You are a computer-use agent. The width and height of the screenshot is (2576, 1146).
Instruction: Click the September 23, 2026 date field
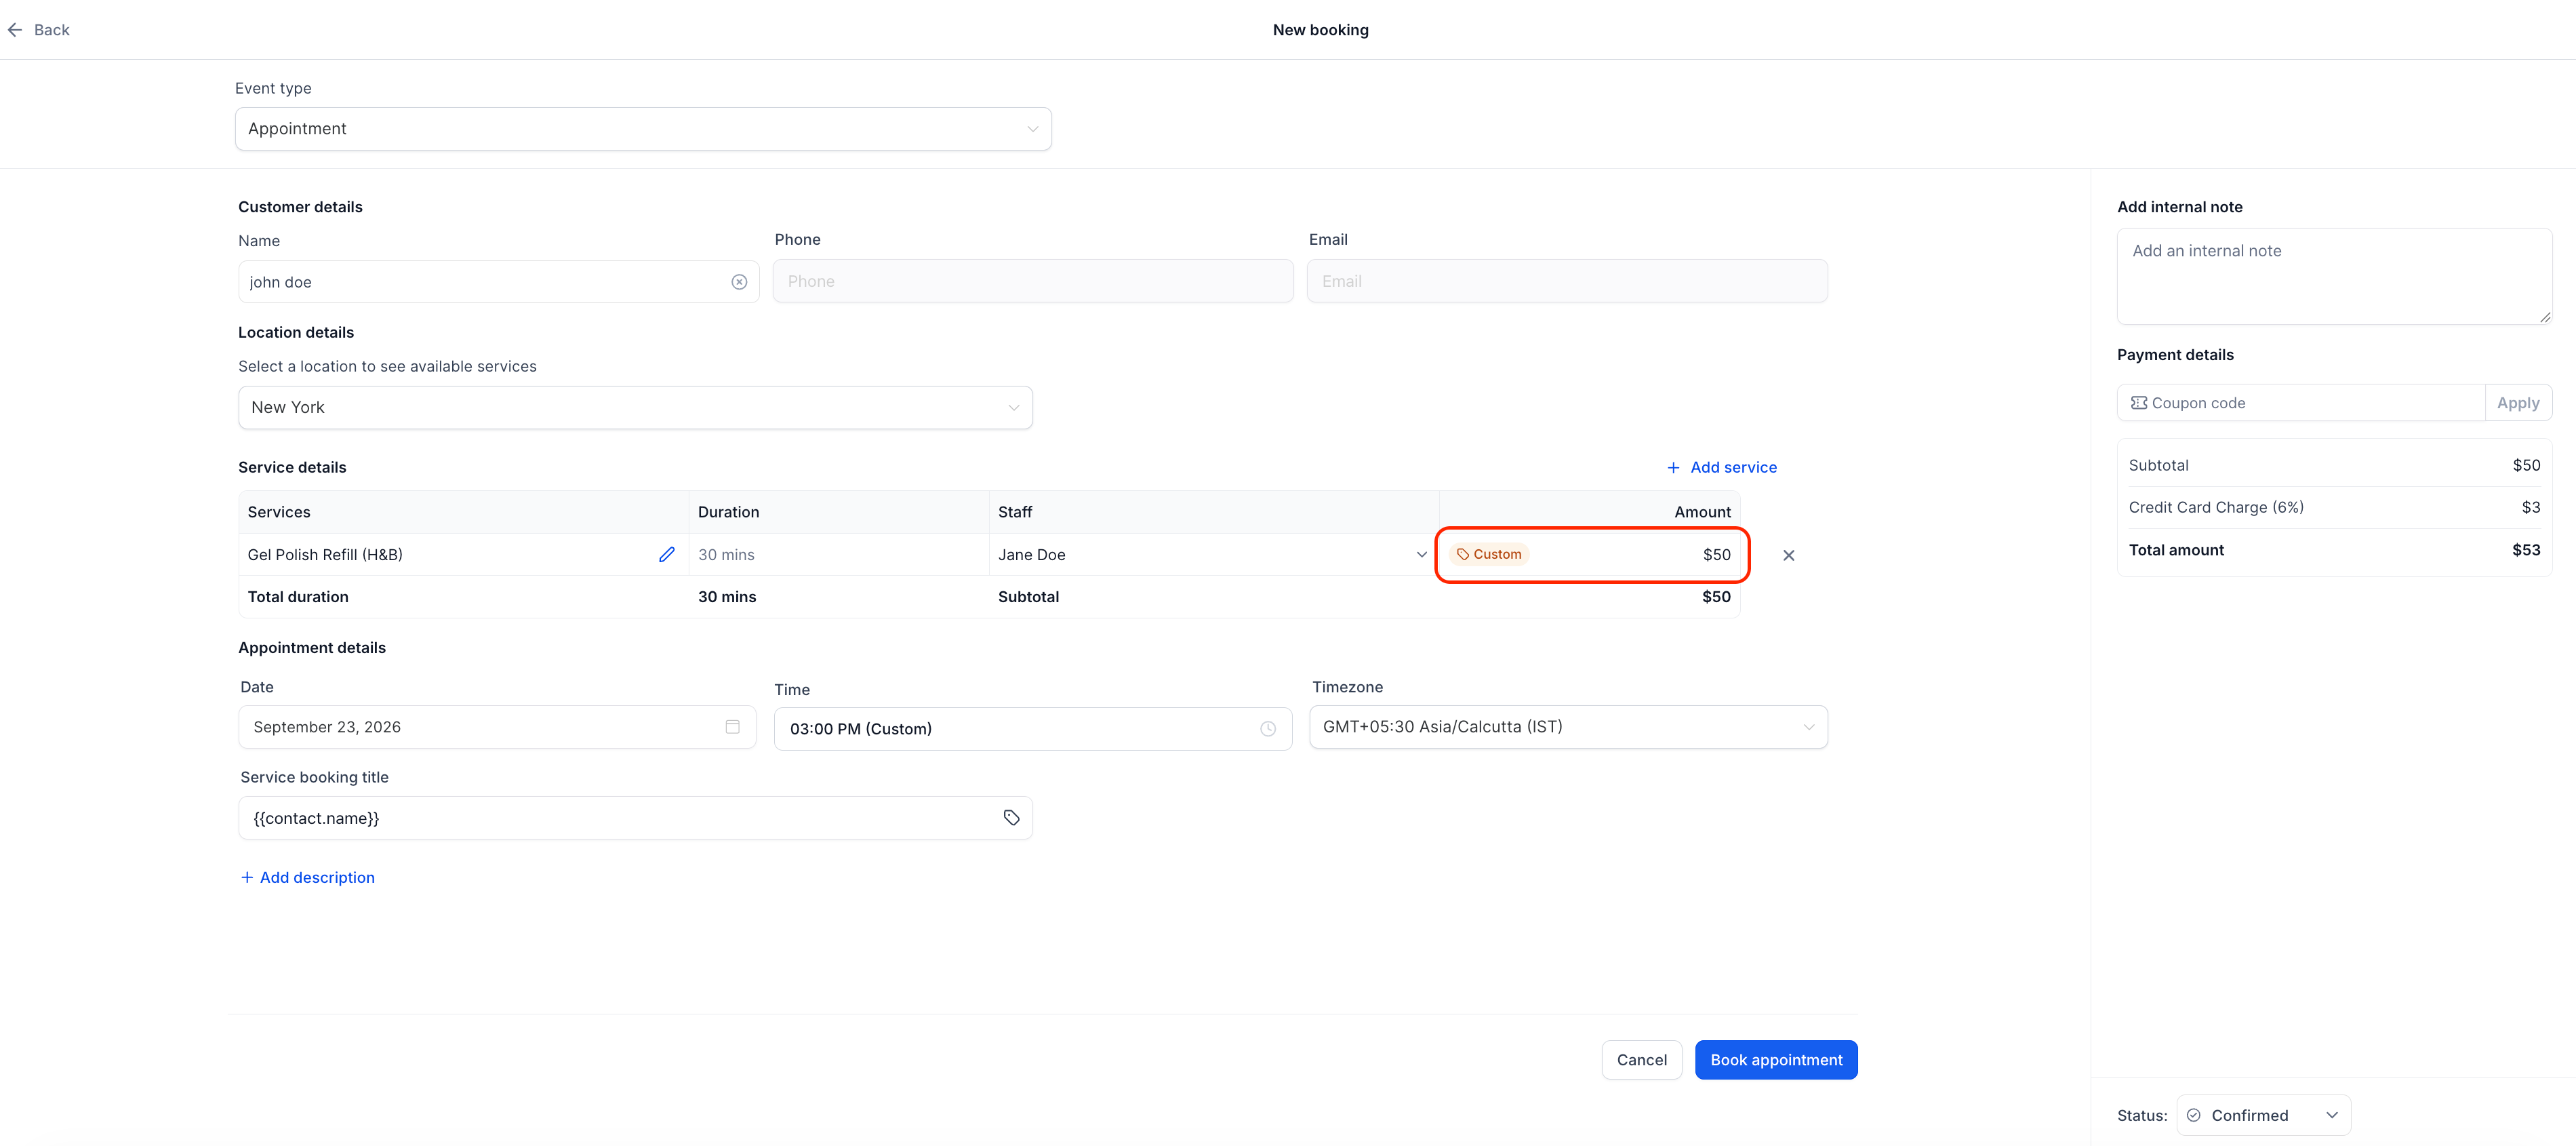(x=497, y=727)
